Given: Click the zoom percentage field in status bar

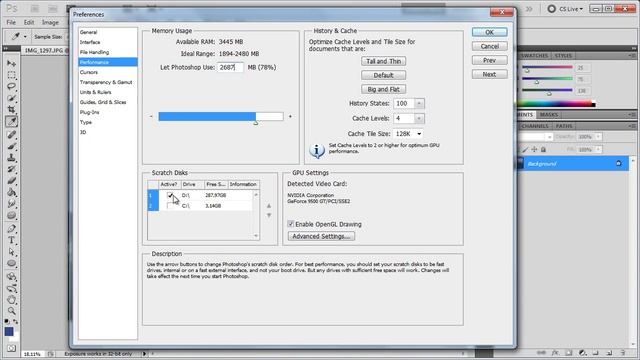Looking at the screenshot, I should click(32, 354).
